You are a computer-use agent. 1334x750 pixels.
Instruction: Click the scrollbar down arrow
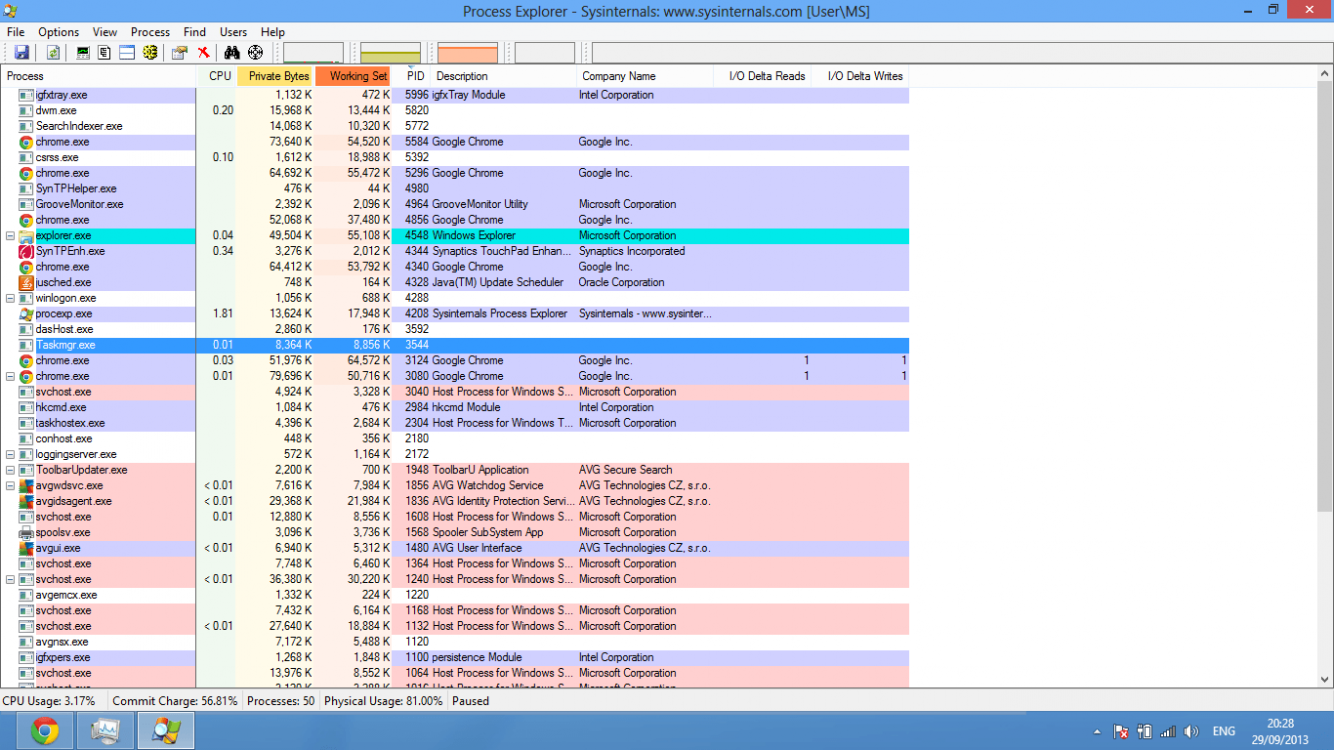[1325, 679]
